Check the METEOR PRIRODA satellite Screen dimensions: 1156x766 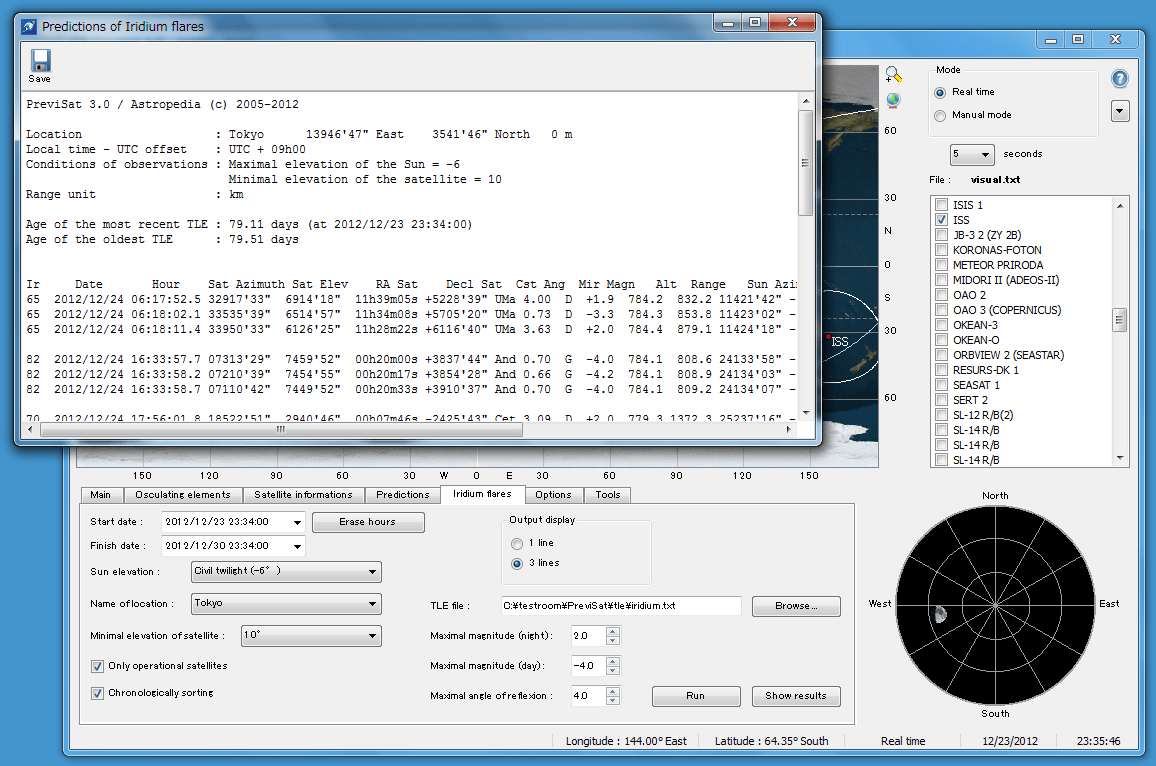[941, 265]
